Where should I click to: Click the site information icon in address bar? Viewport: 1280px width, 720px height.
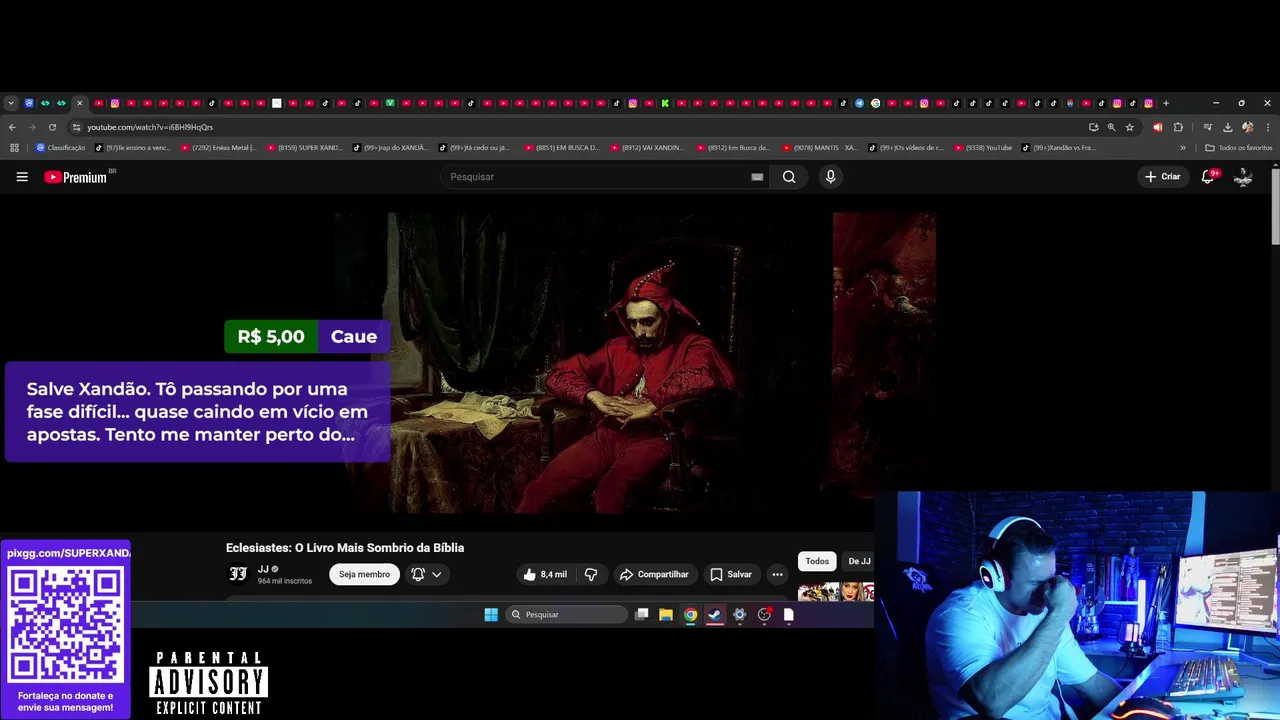click(76, 127)
